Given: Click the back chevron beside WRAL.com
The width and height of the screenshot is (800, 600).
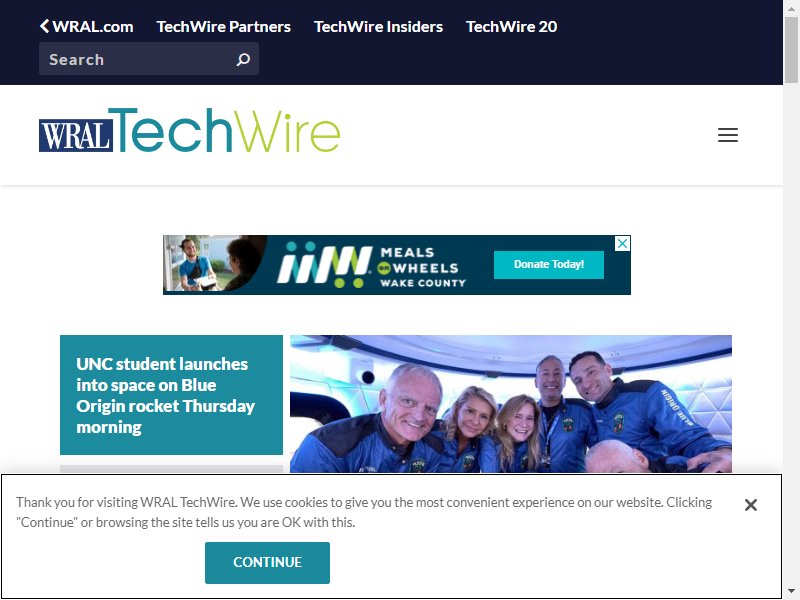Looking at the screenshot, I should [x=44, y=26].
